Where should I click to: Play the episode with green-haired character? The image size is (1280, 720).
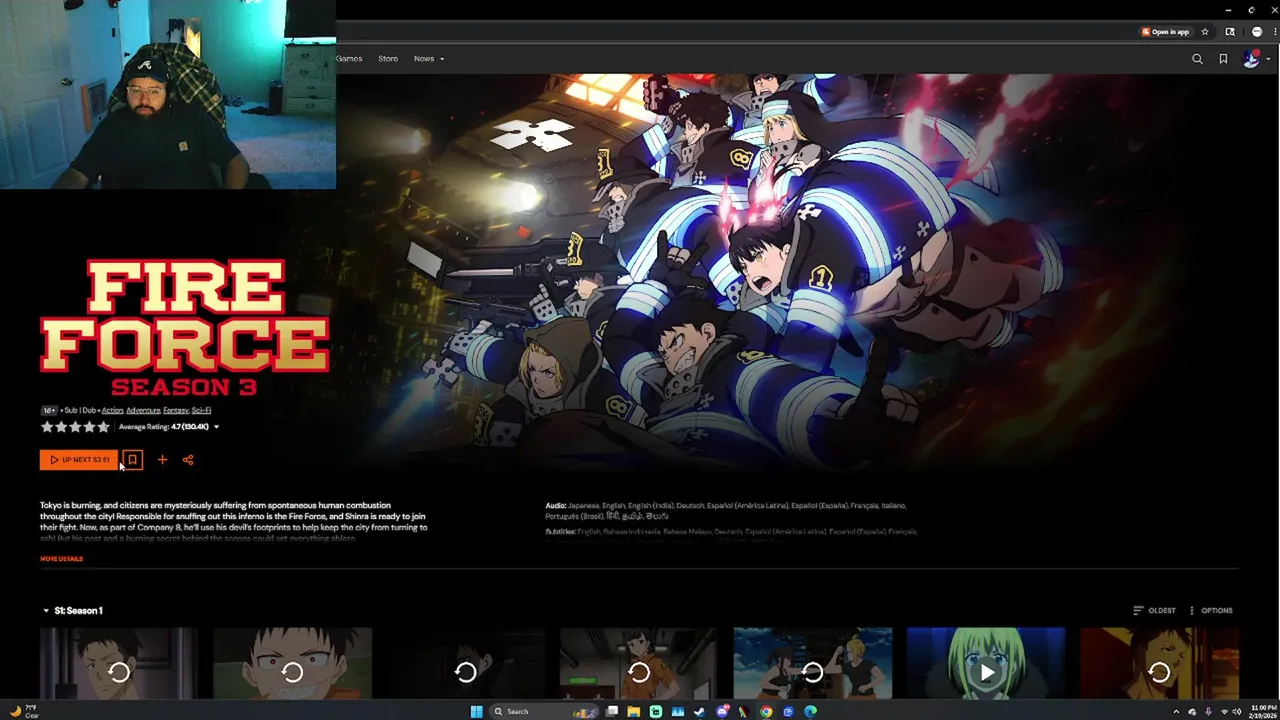tap(986, 672)
